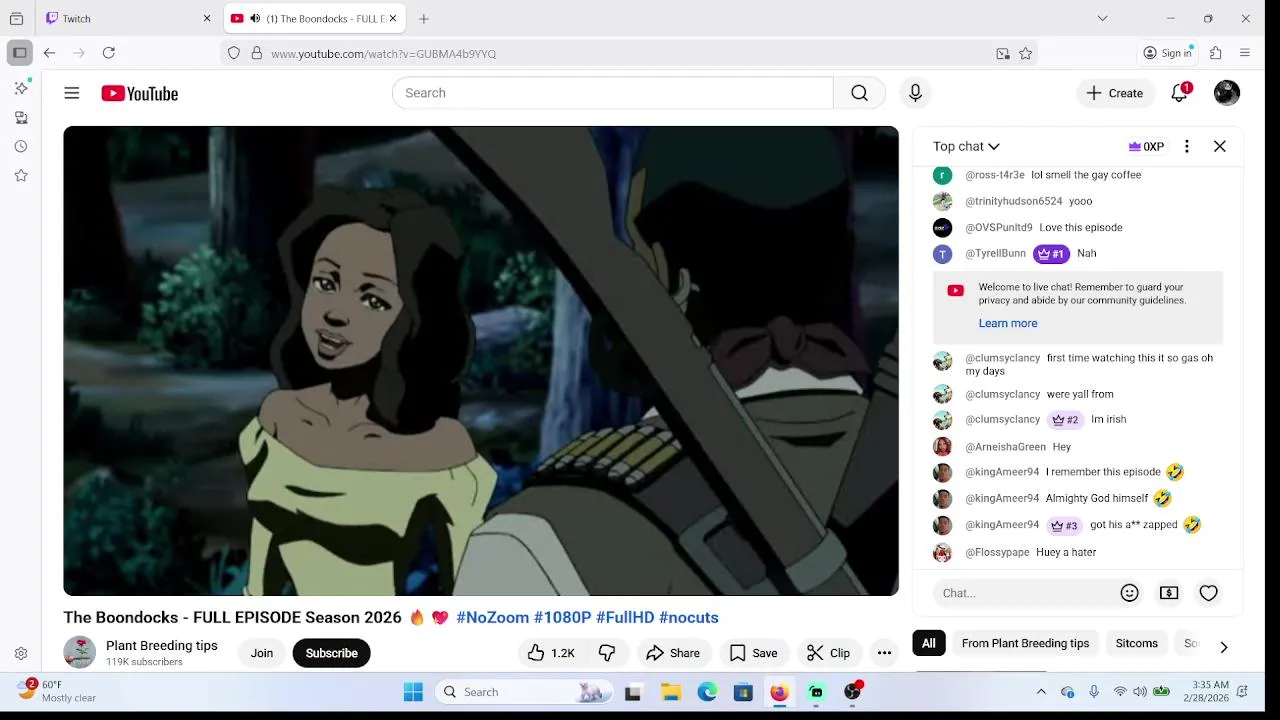The image size is (1280, 720).
Task: Open picture-in-picture icon in address bar
Action: [1003, 54]
